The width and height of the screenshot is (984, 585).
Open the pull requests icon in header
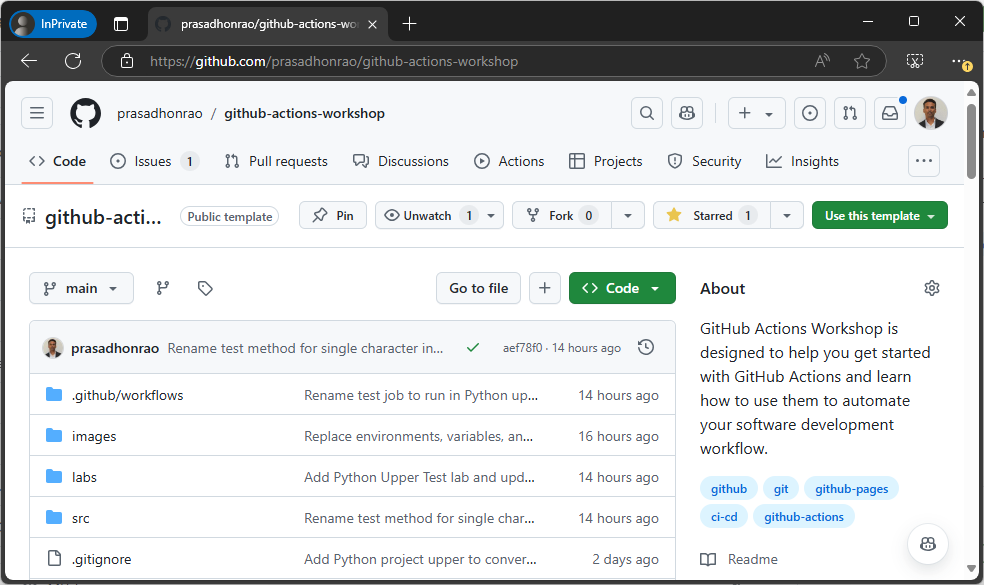coord(850,113)
